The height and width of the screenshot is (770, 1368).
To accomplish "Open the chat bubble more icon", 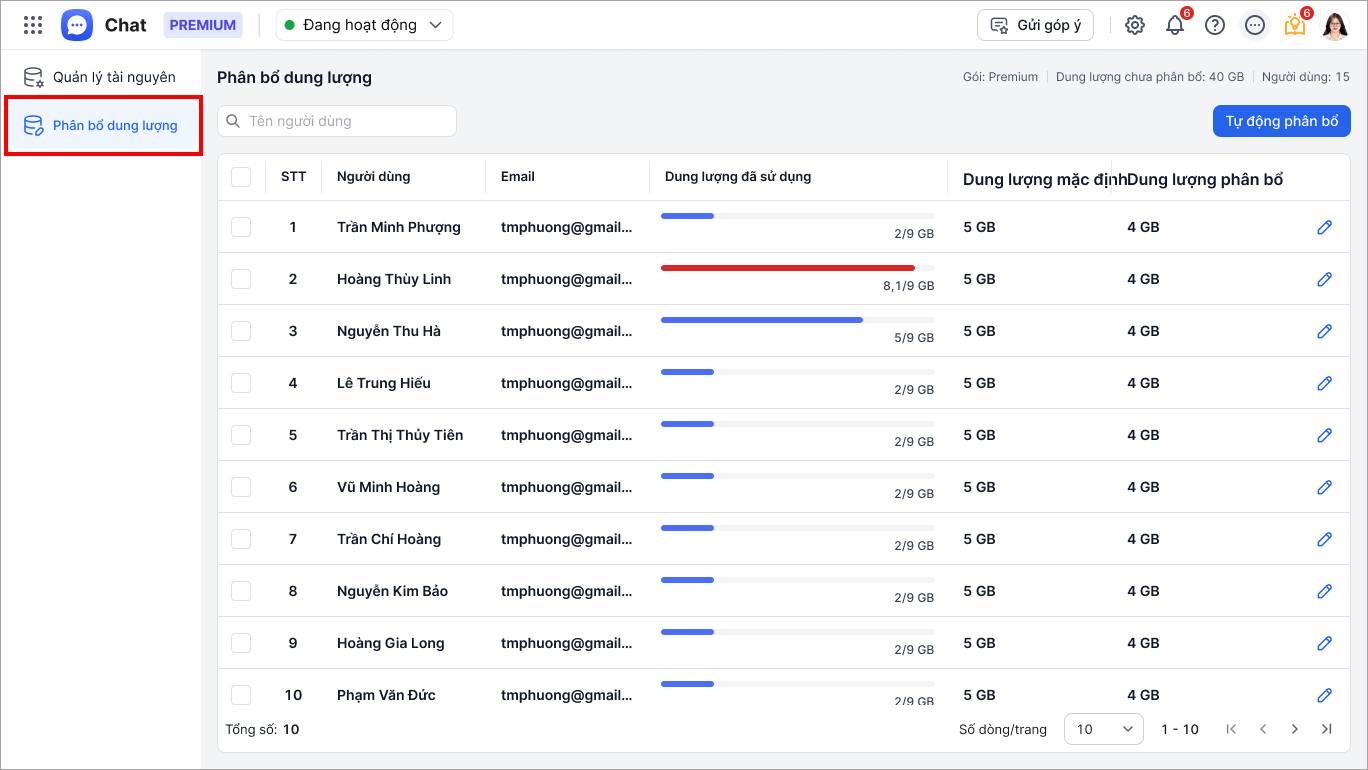I will coord(1255,25).
